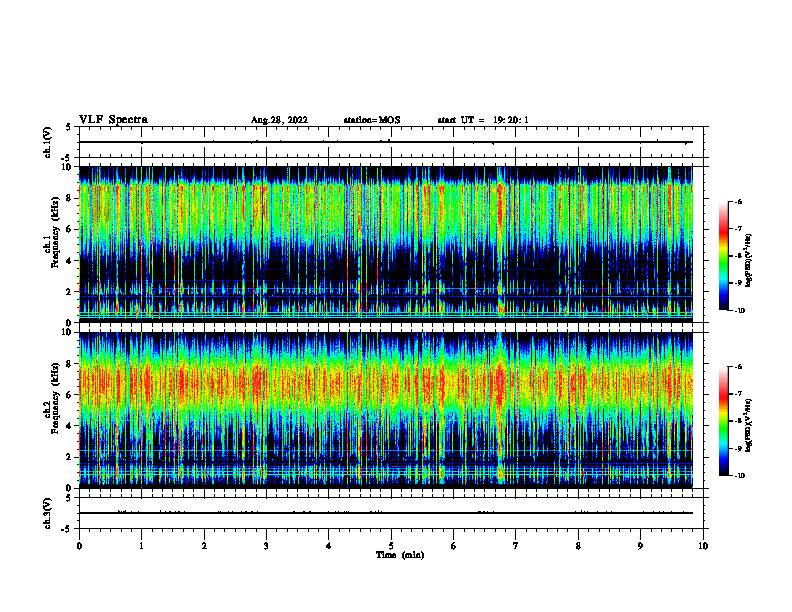Click the "10" tick on the time axis
The height and width of the screenshot is (612, 792).
(x=703, y=546)
